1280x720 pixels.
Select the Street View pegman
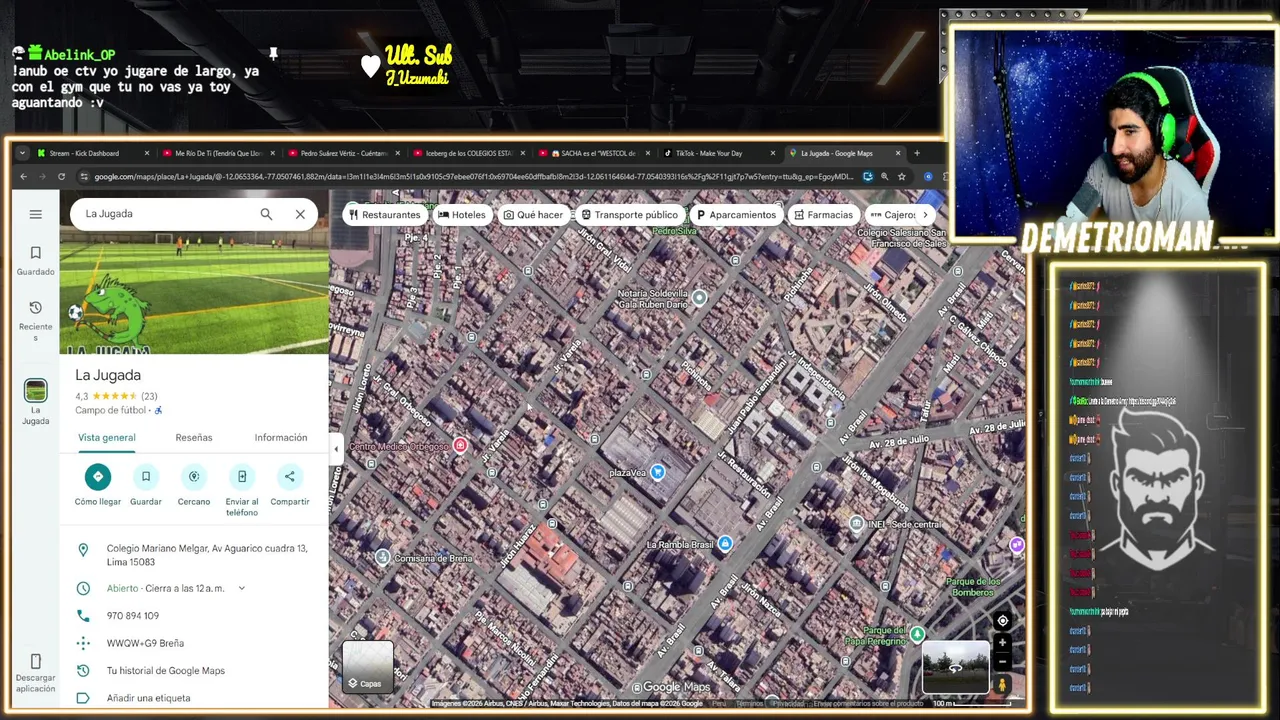pyautogui.click(x=1002, y=685)
